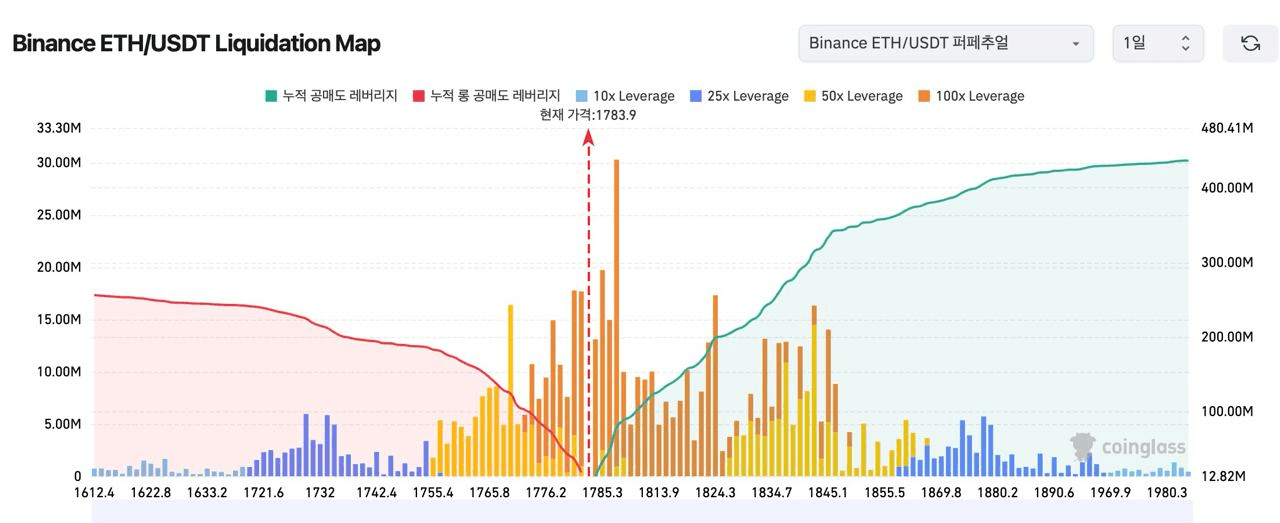Screen dimensions: 1280x523
Task: Click the x-axis label 1612.4
Action: pos(95,492)
